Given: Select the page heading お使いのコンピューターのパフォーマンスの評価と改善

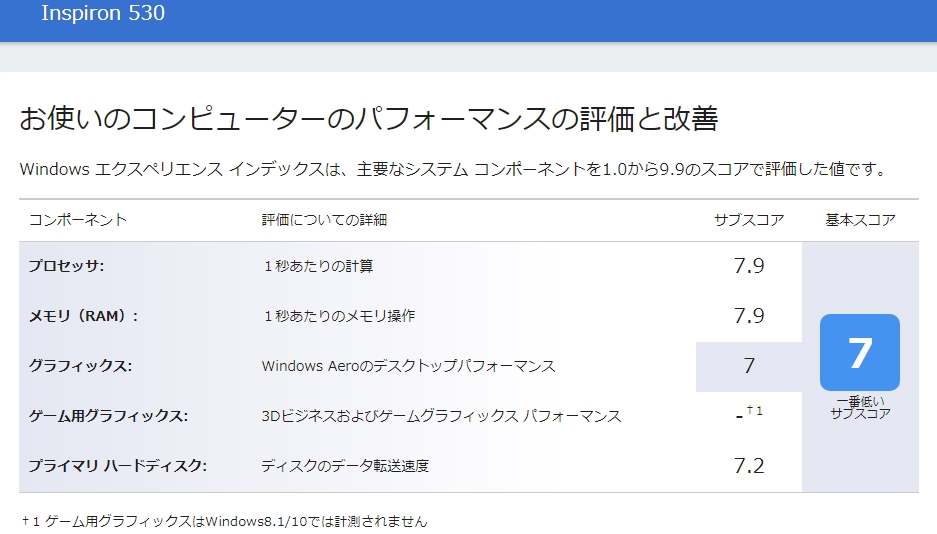Looking at the screenshot, I should pyautogui.click(x=369, y=118).
